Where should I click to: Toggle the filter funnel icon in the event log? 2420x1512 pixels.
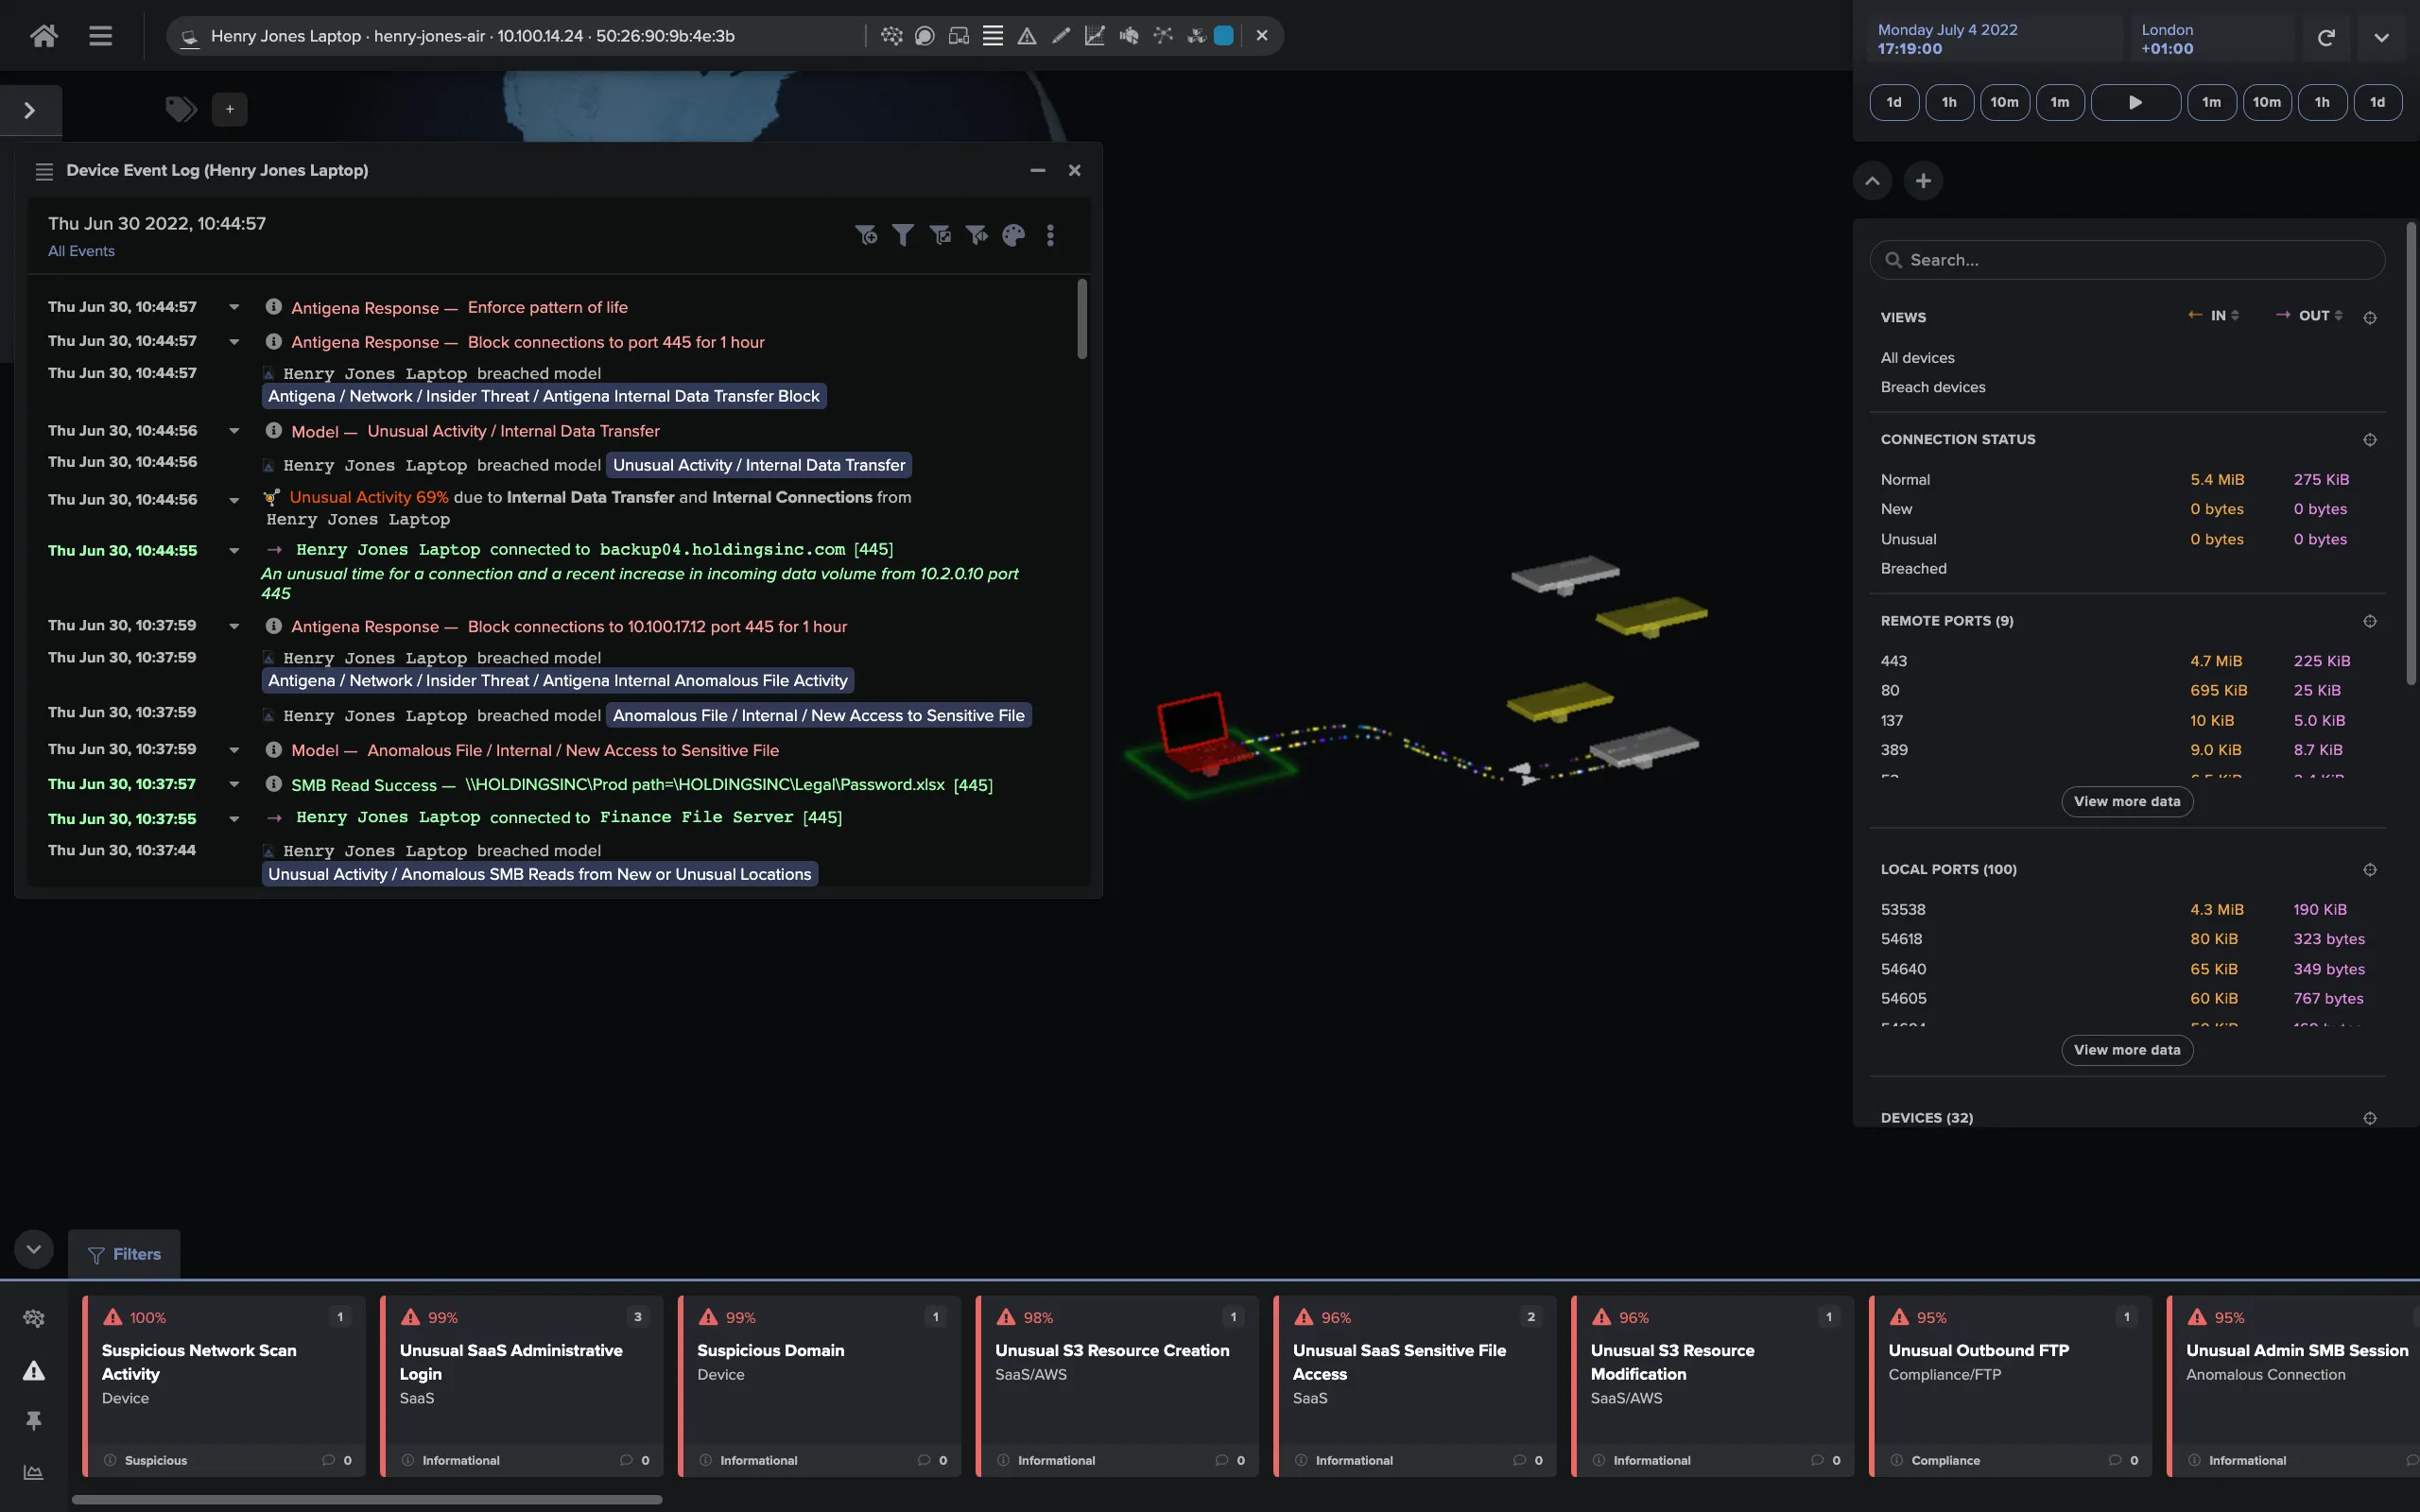904,235
